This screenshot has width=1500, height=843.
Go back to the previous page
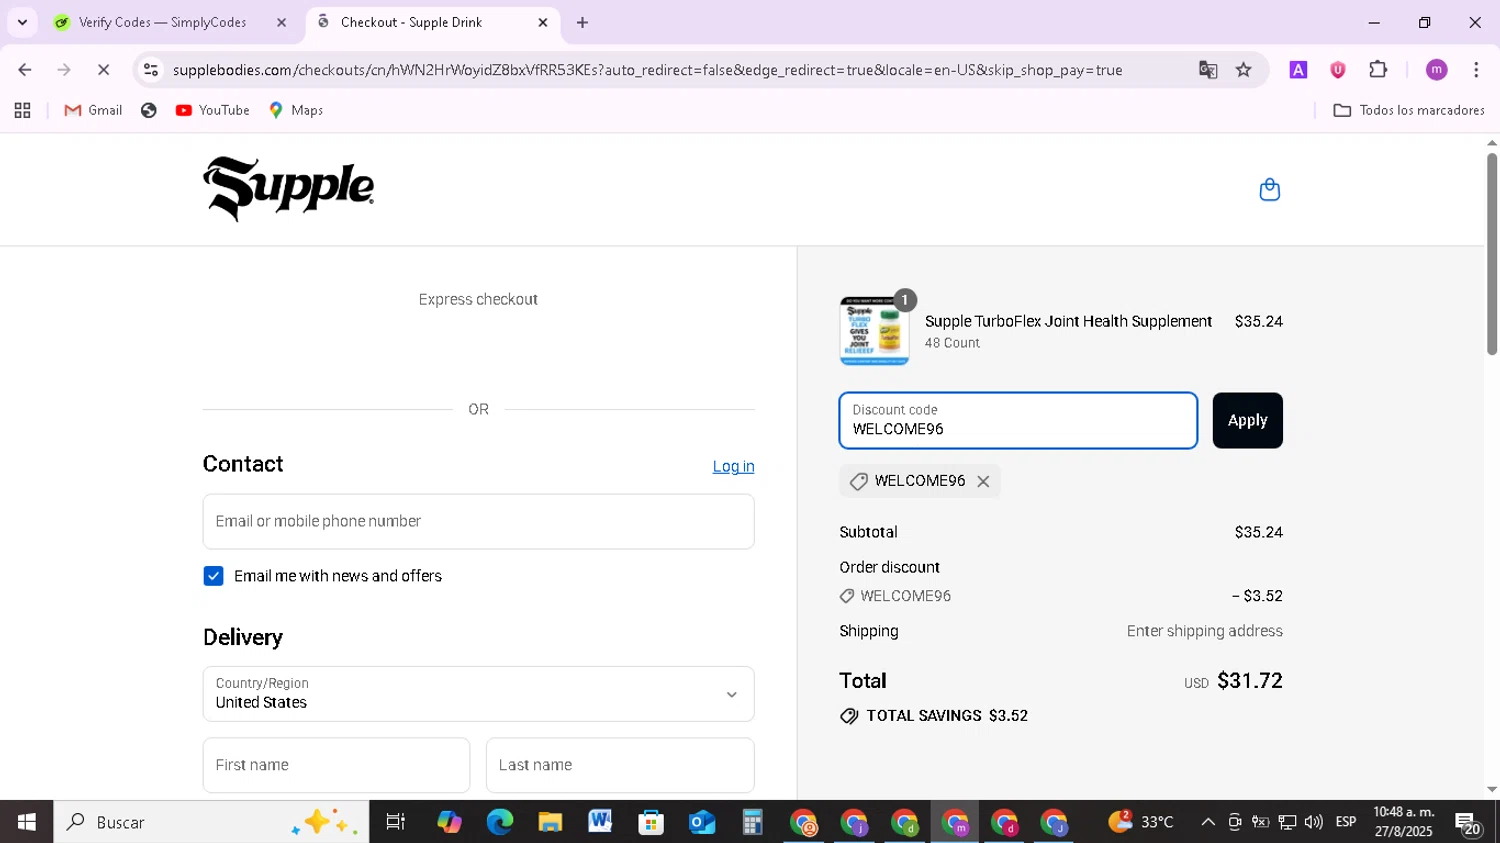[x=25, y=70]
